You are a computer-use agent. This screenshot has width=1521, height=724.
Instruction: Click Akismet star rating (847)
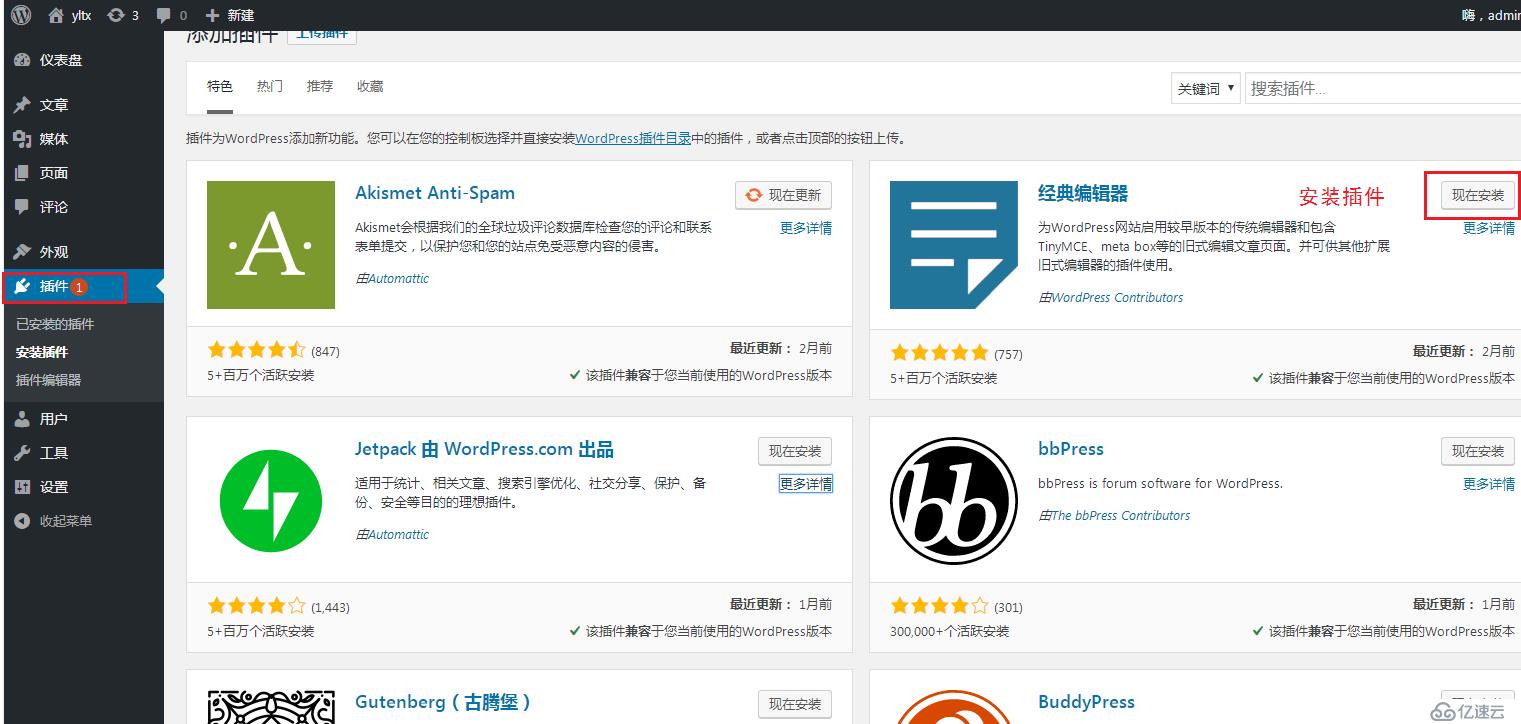[256, 350]
